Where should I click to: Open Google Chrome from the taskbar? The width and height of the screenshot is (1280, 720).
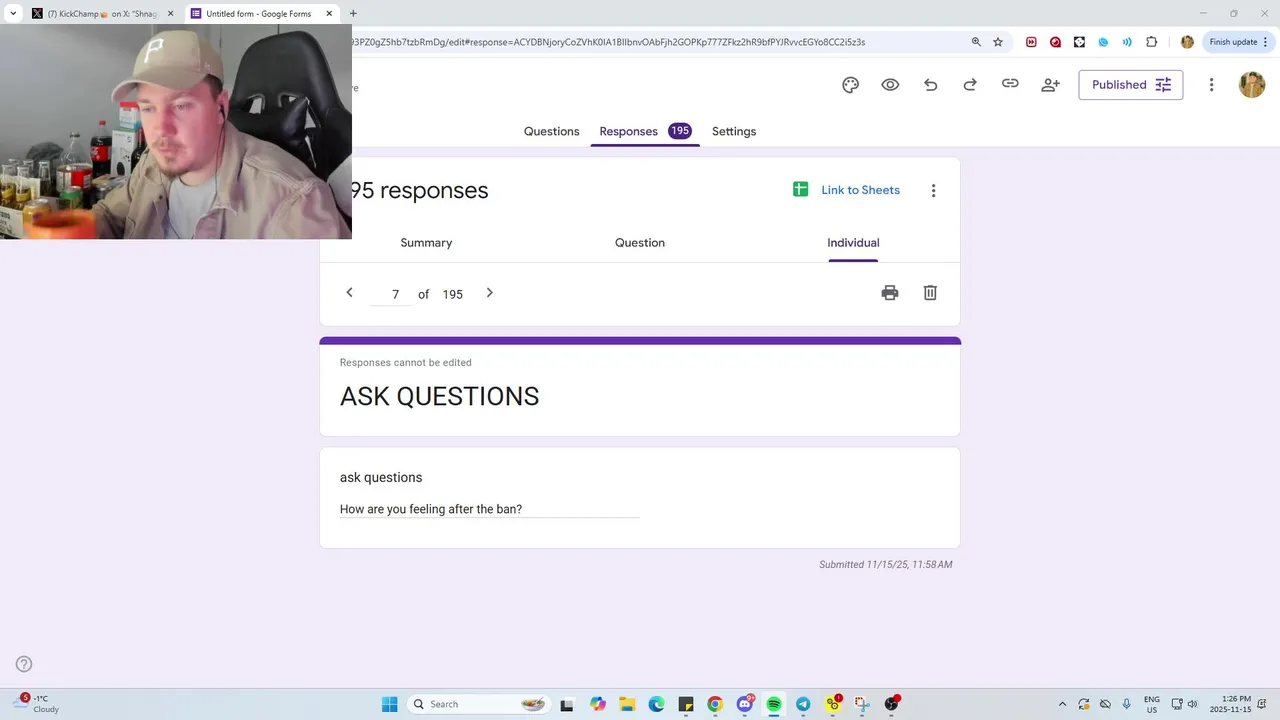(x=715, y=704)
